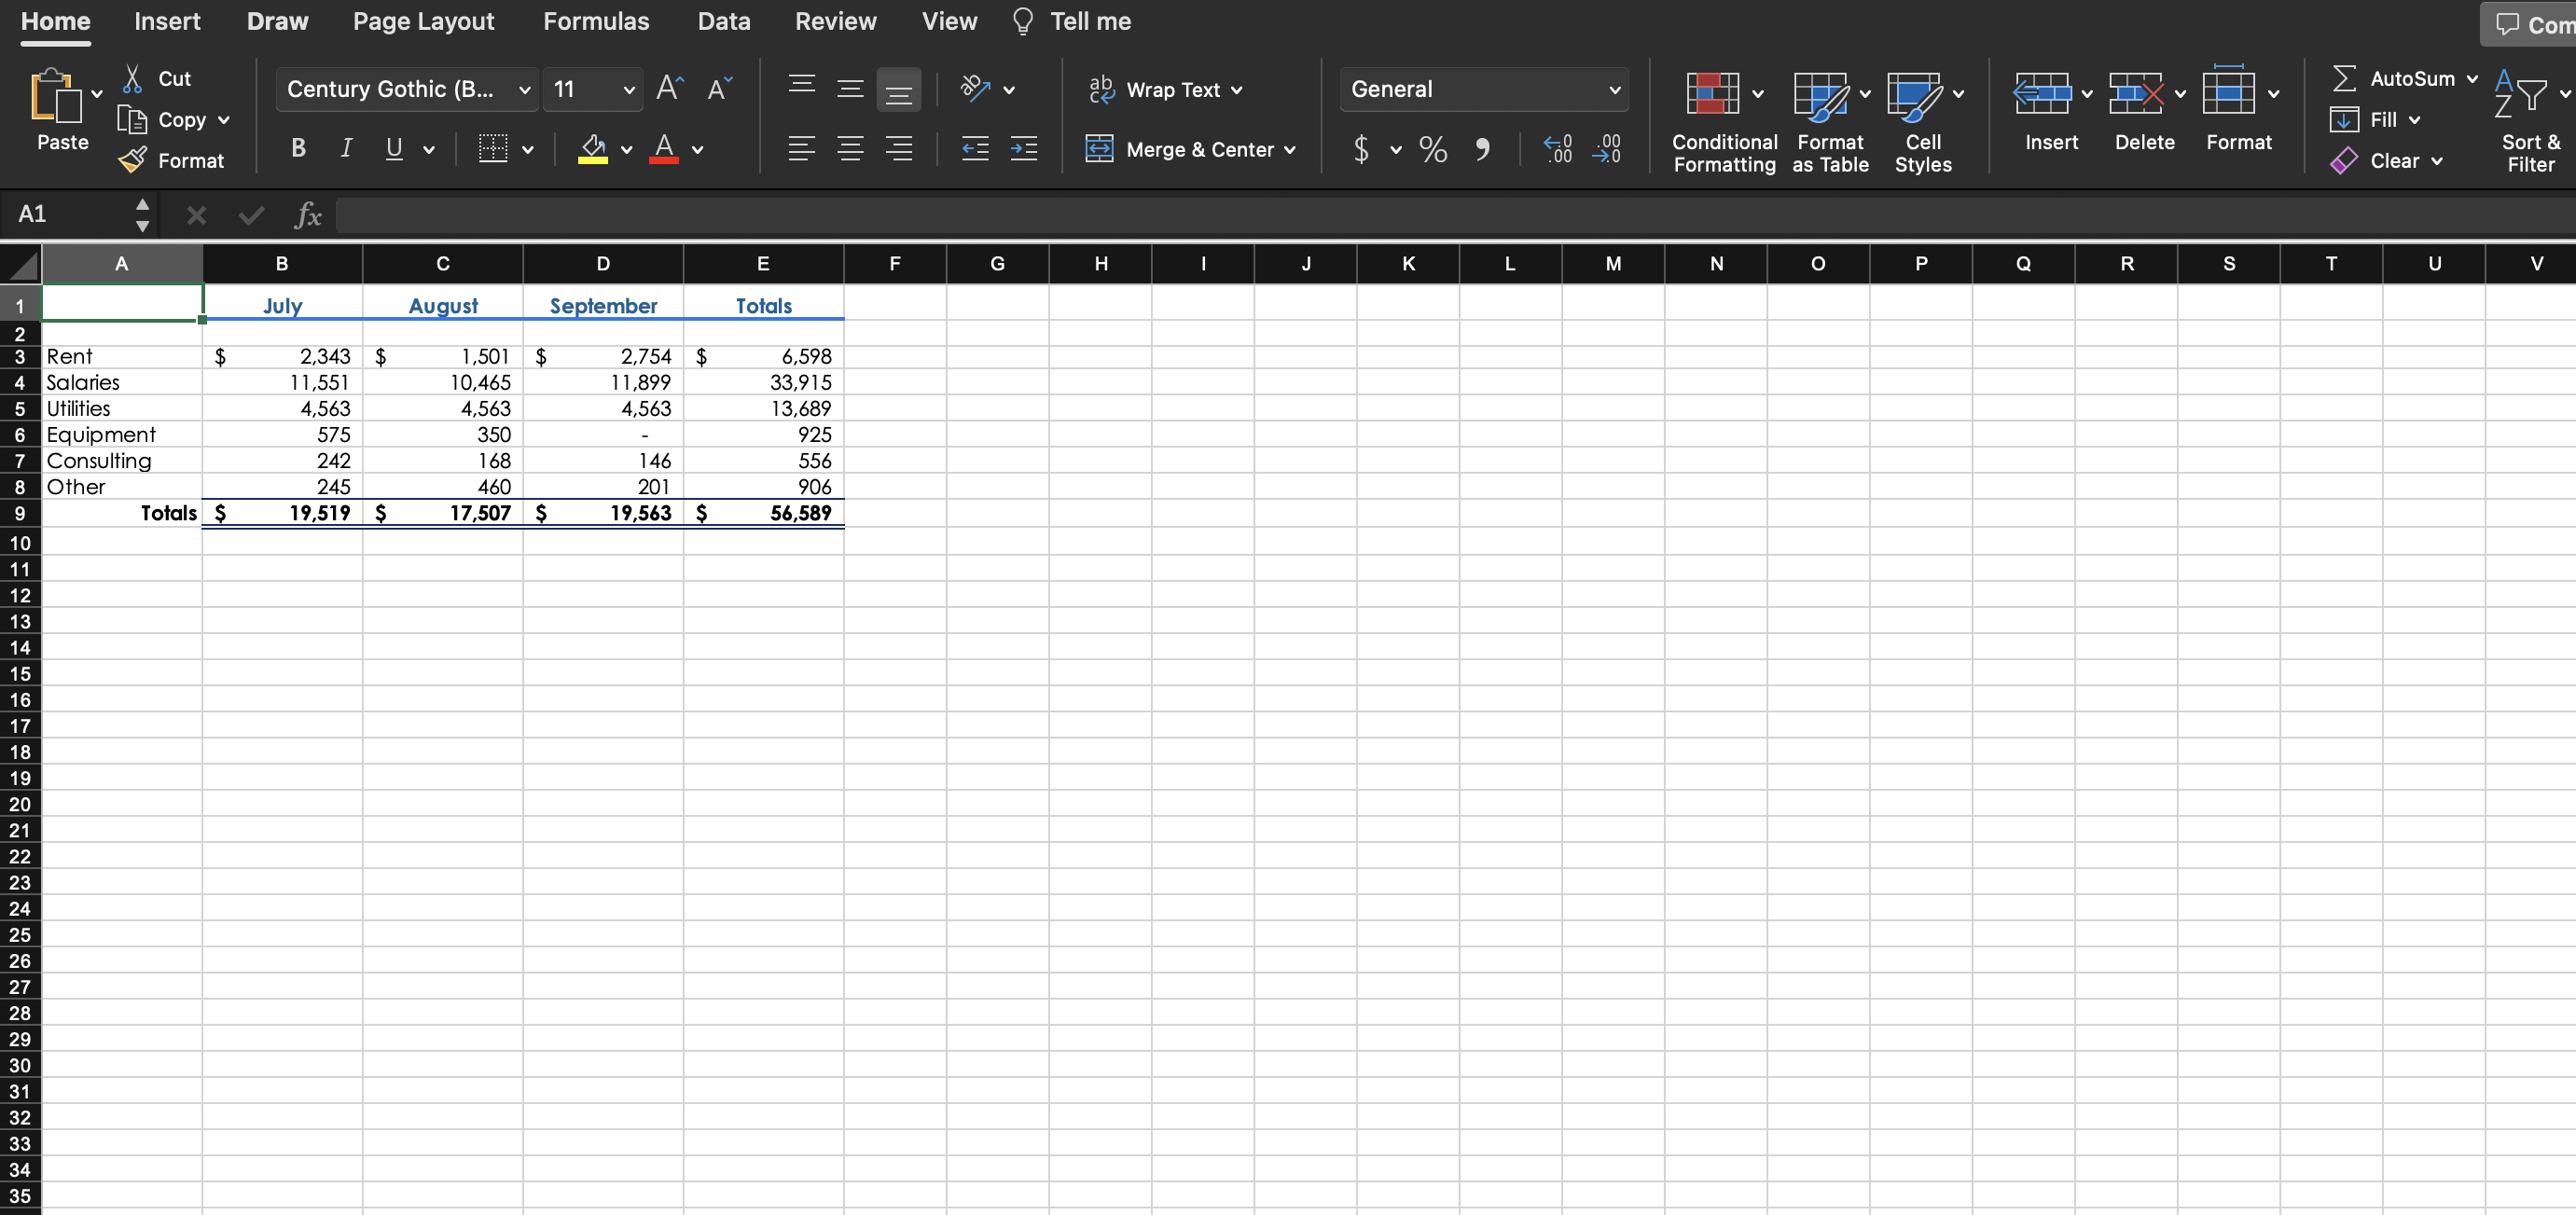
Task: Apply the Percent style
Action: pos(1432,149)
